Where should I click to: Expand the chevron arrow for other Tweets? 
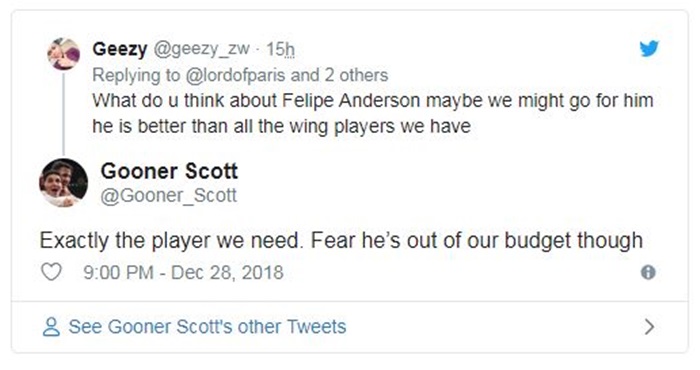point(650,327)
